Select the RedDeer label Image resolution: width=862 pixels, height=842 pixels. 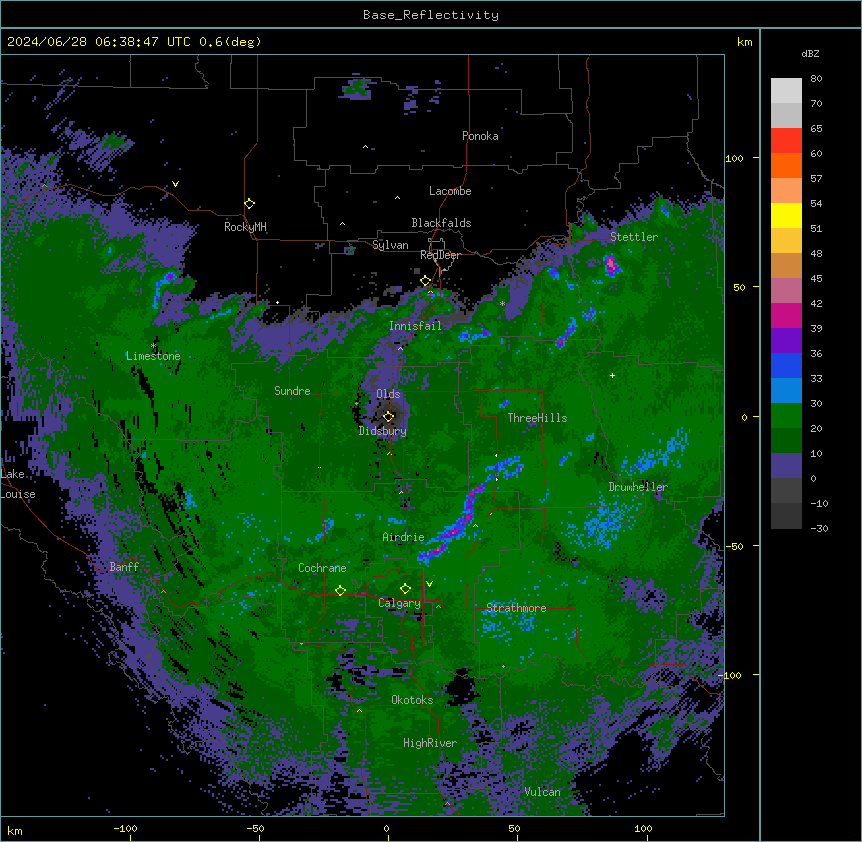tap(440, 255)
